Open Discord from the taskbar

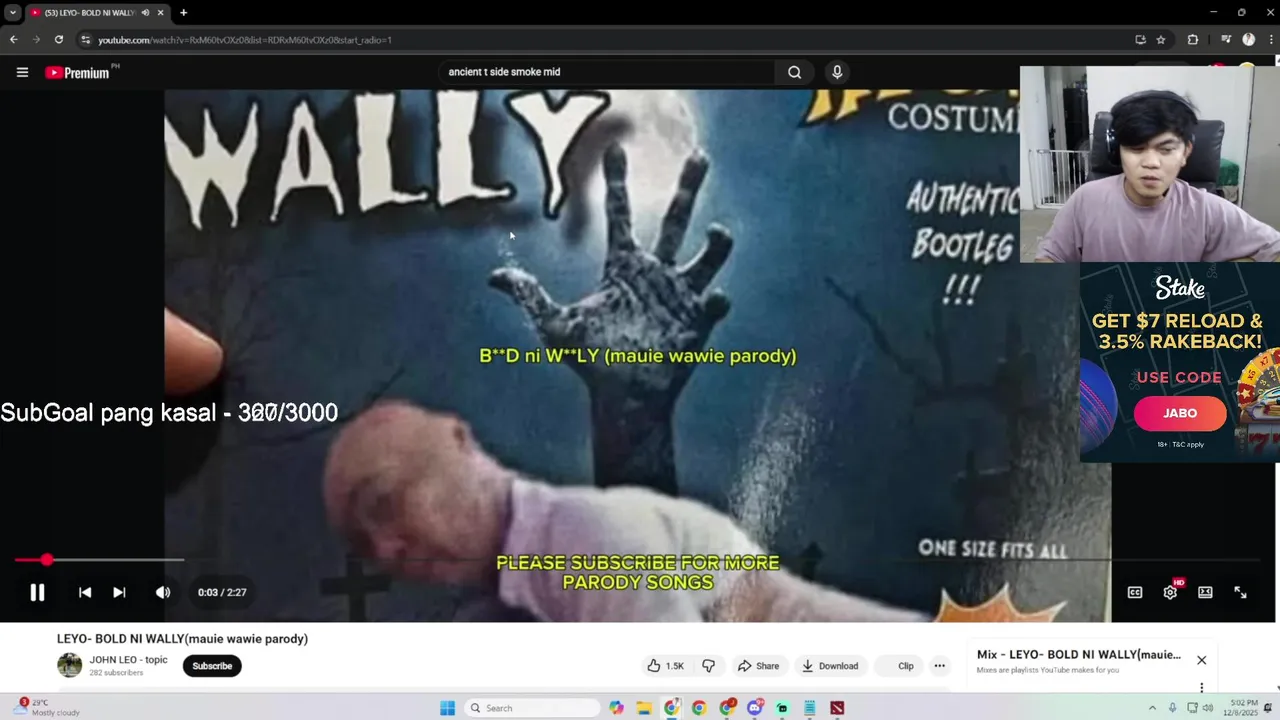click(754, 708)
